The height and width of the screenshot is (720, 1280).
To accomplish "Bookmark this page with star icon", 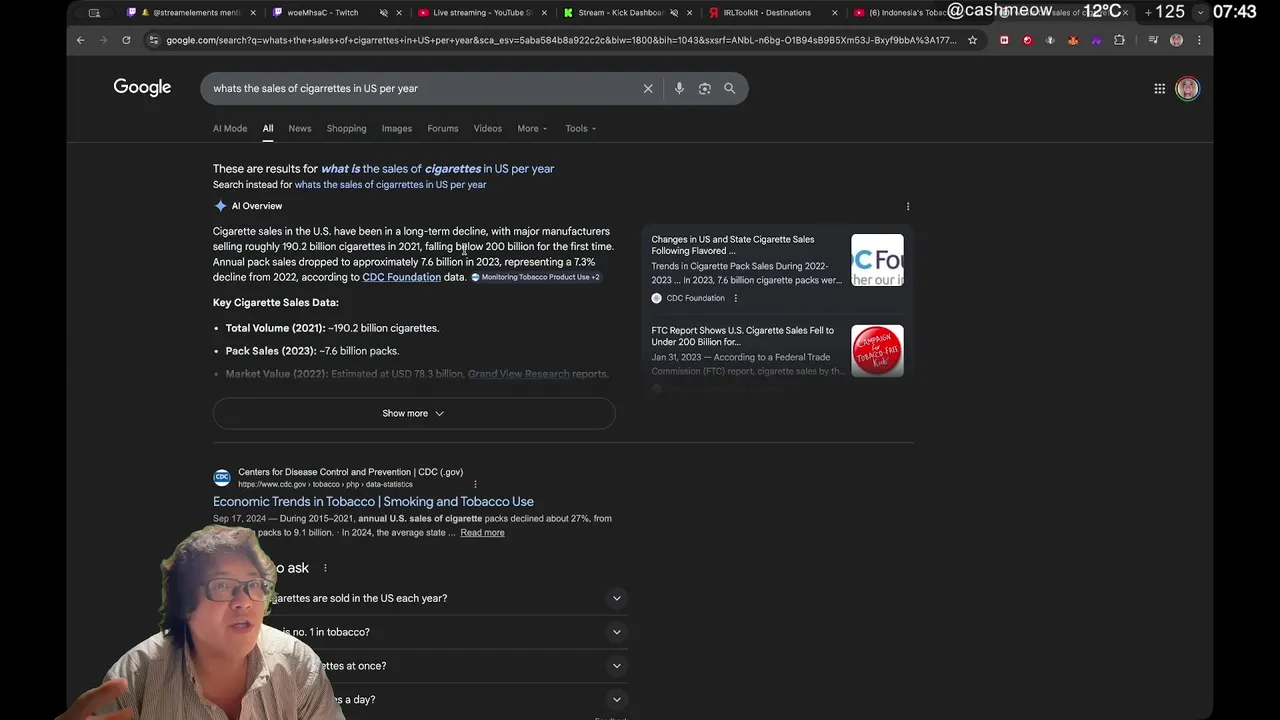I will 972,40.
